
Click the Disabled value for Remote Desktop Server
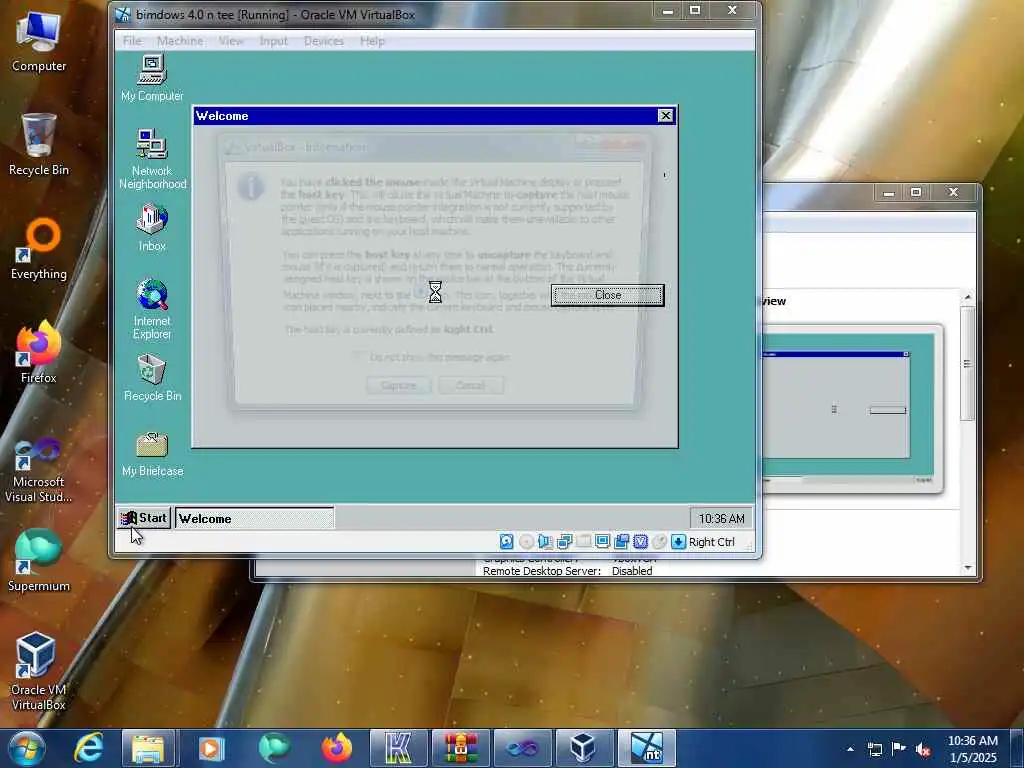(632, 571)
